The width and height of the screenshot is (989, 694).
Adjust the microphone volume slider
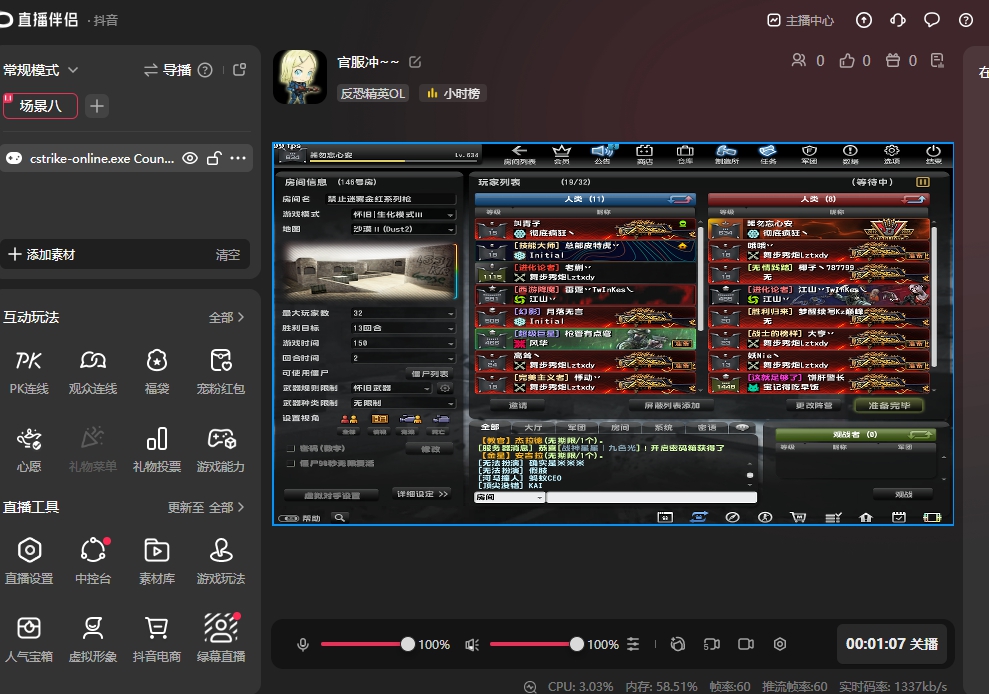tap(365, 644)
